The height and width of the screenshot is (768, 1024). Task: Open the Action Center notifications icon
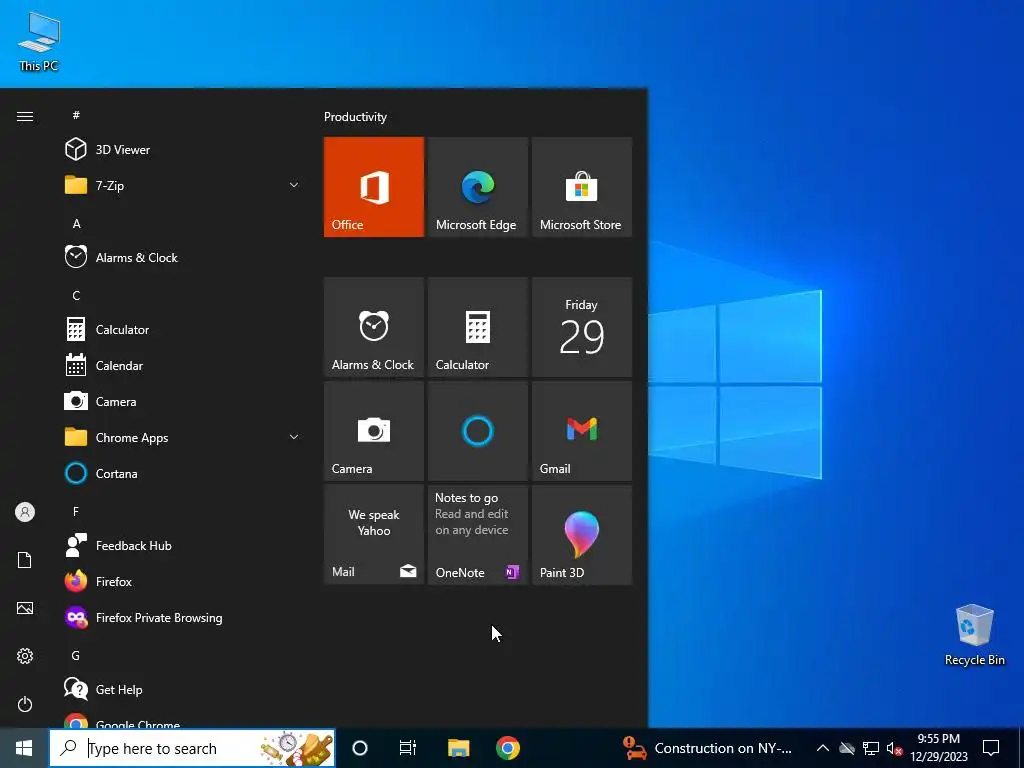[991, 748]
